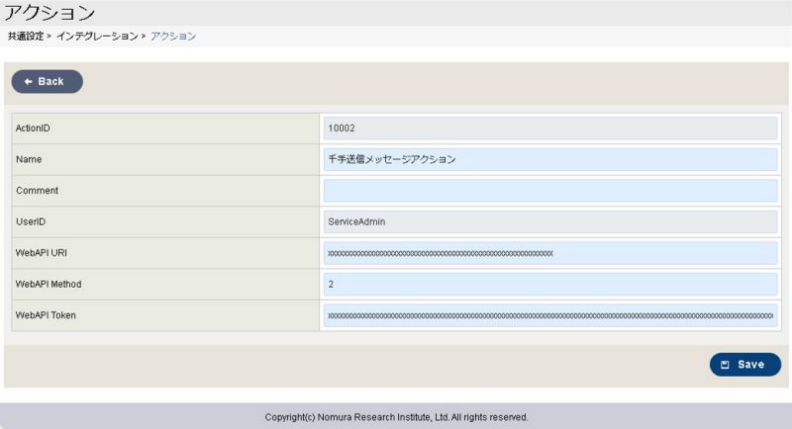Click the アクション page heading
Screen dimensions: 792x429
pos(50,13)
